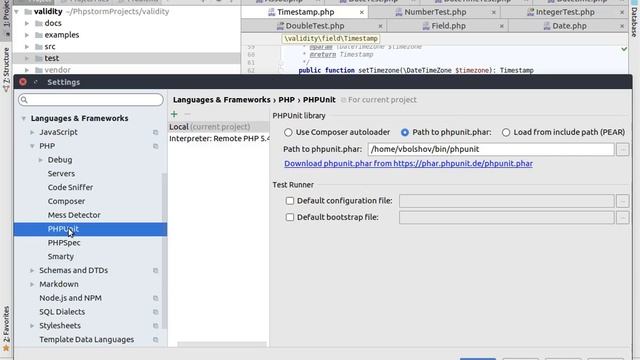
Task: Click browse button for default configuration file
Action: (x=622, y=201)
